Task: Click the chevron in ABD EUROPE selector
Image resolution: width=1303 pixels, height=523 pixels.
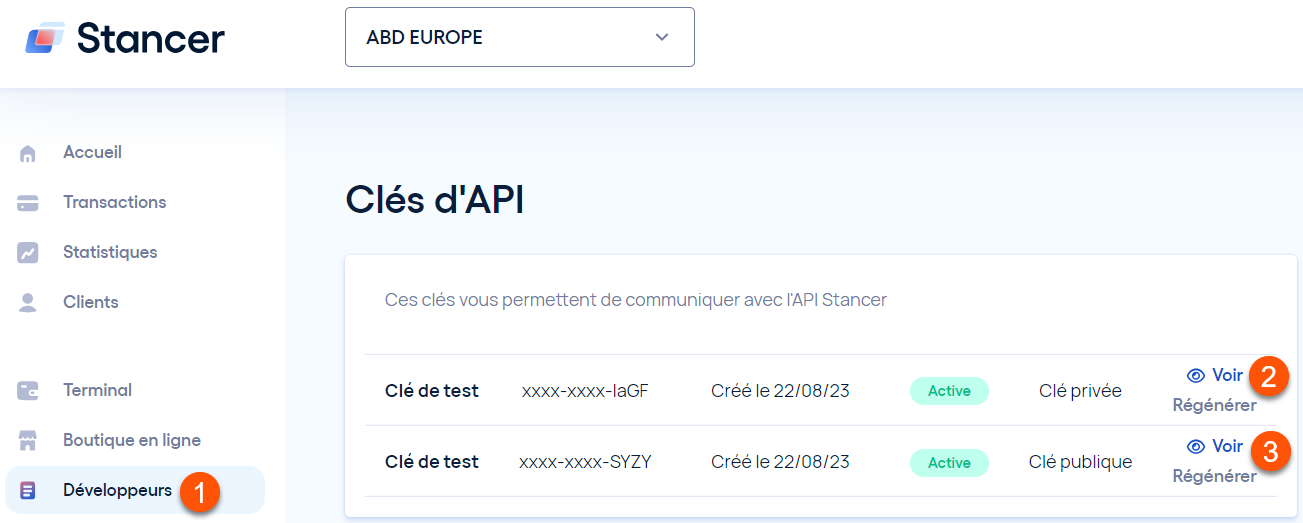Action: click(661, 38)
